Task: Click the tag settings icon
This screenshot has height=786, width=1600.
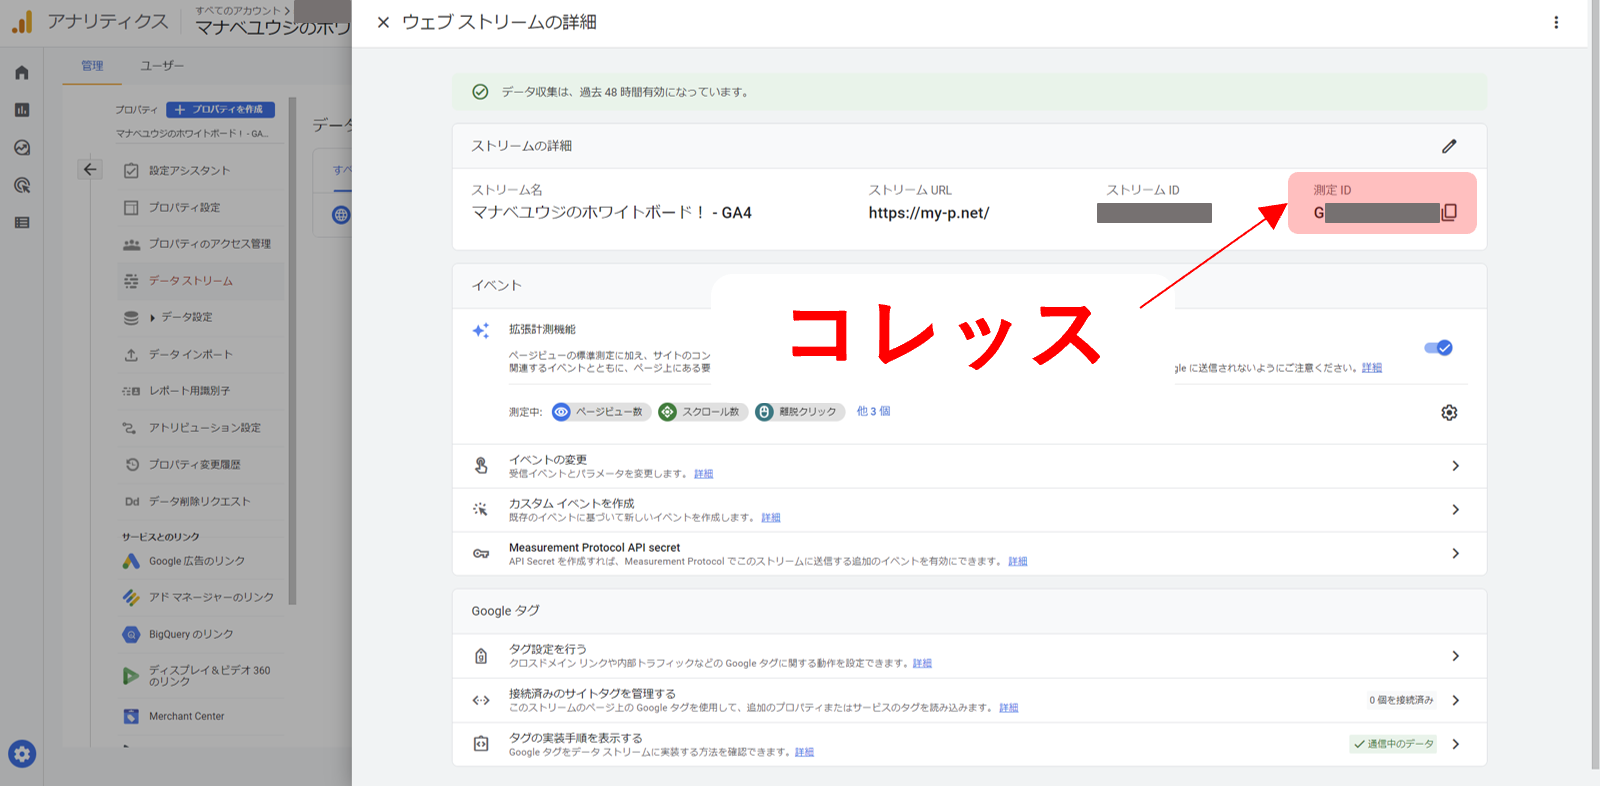Action: pyautogui.click(x=481, y=656)
